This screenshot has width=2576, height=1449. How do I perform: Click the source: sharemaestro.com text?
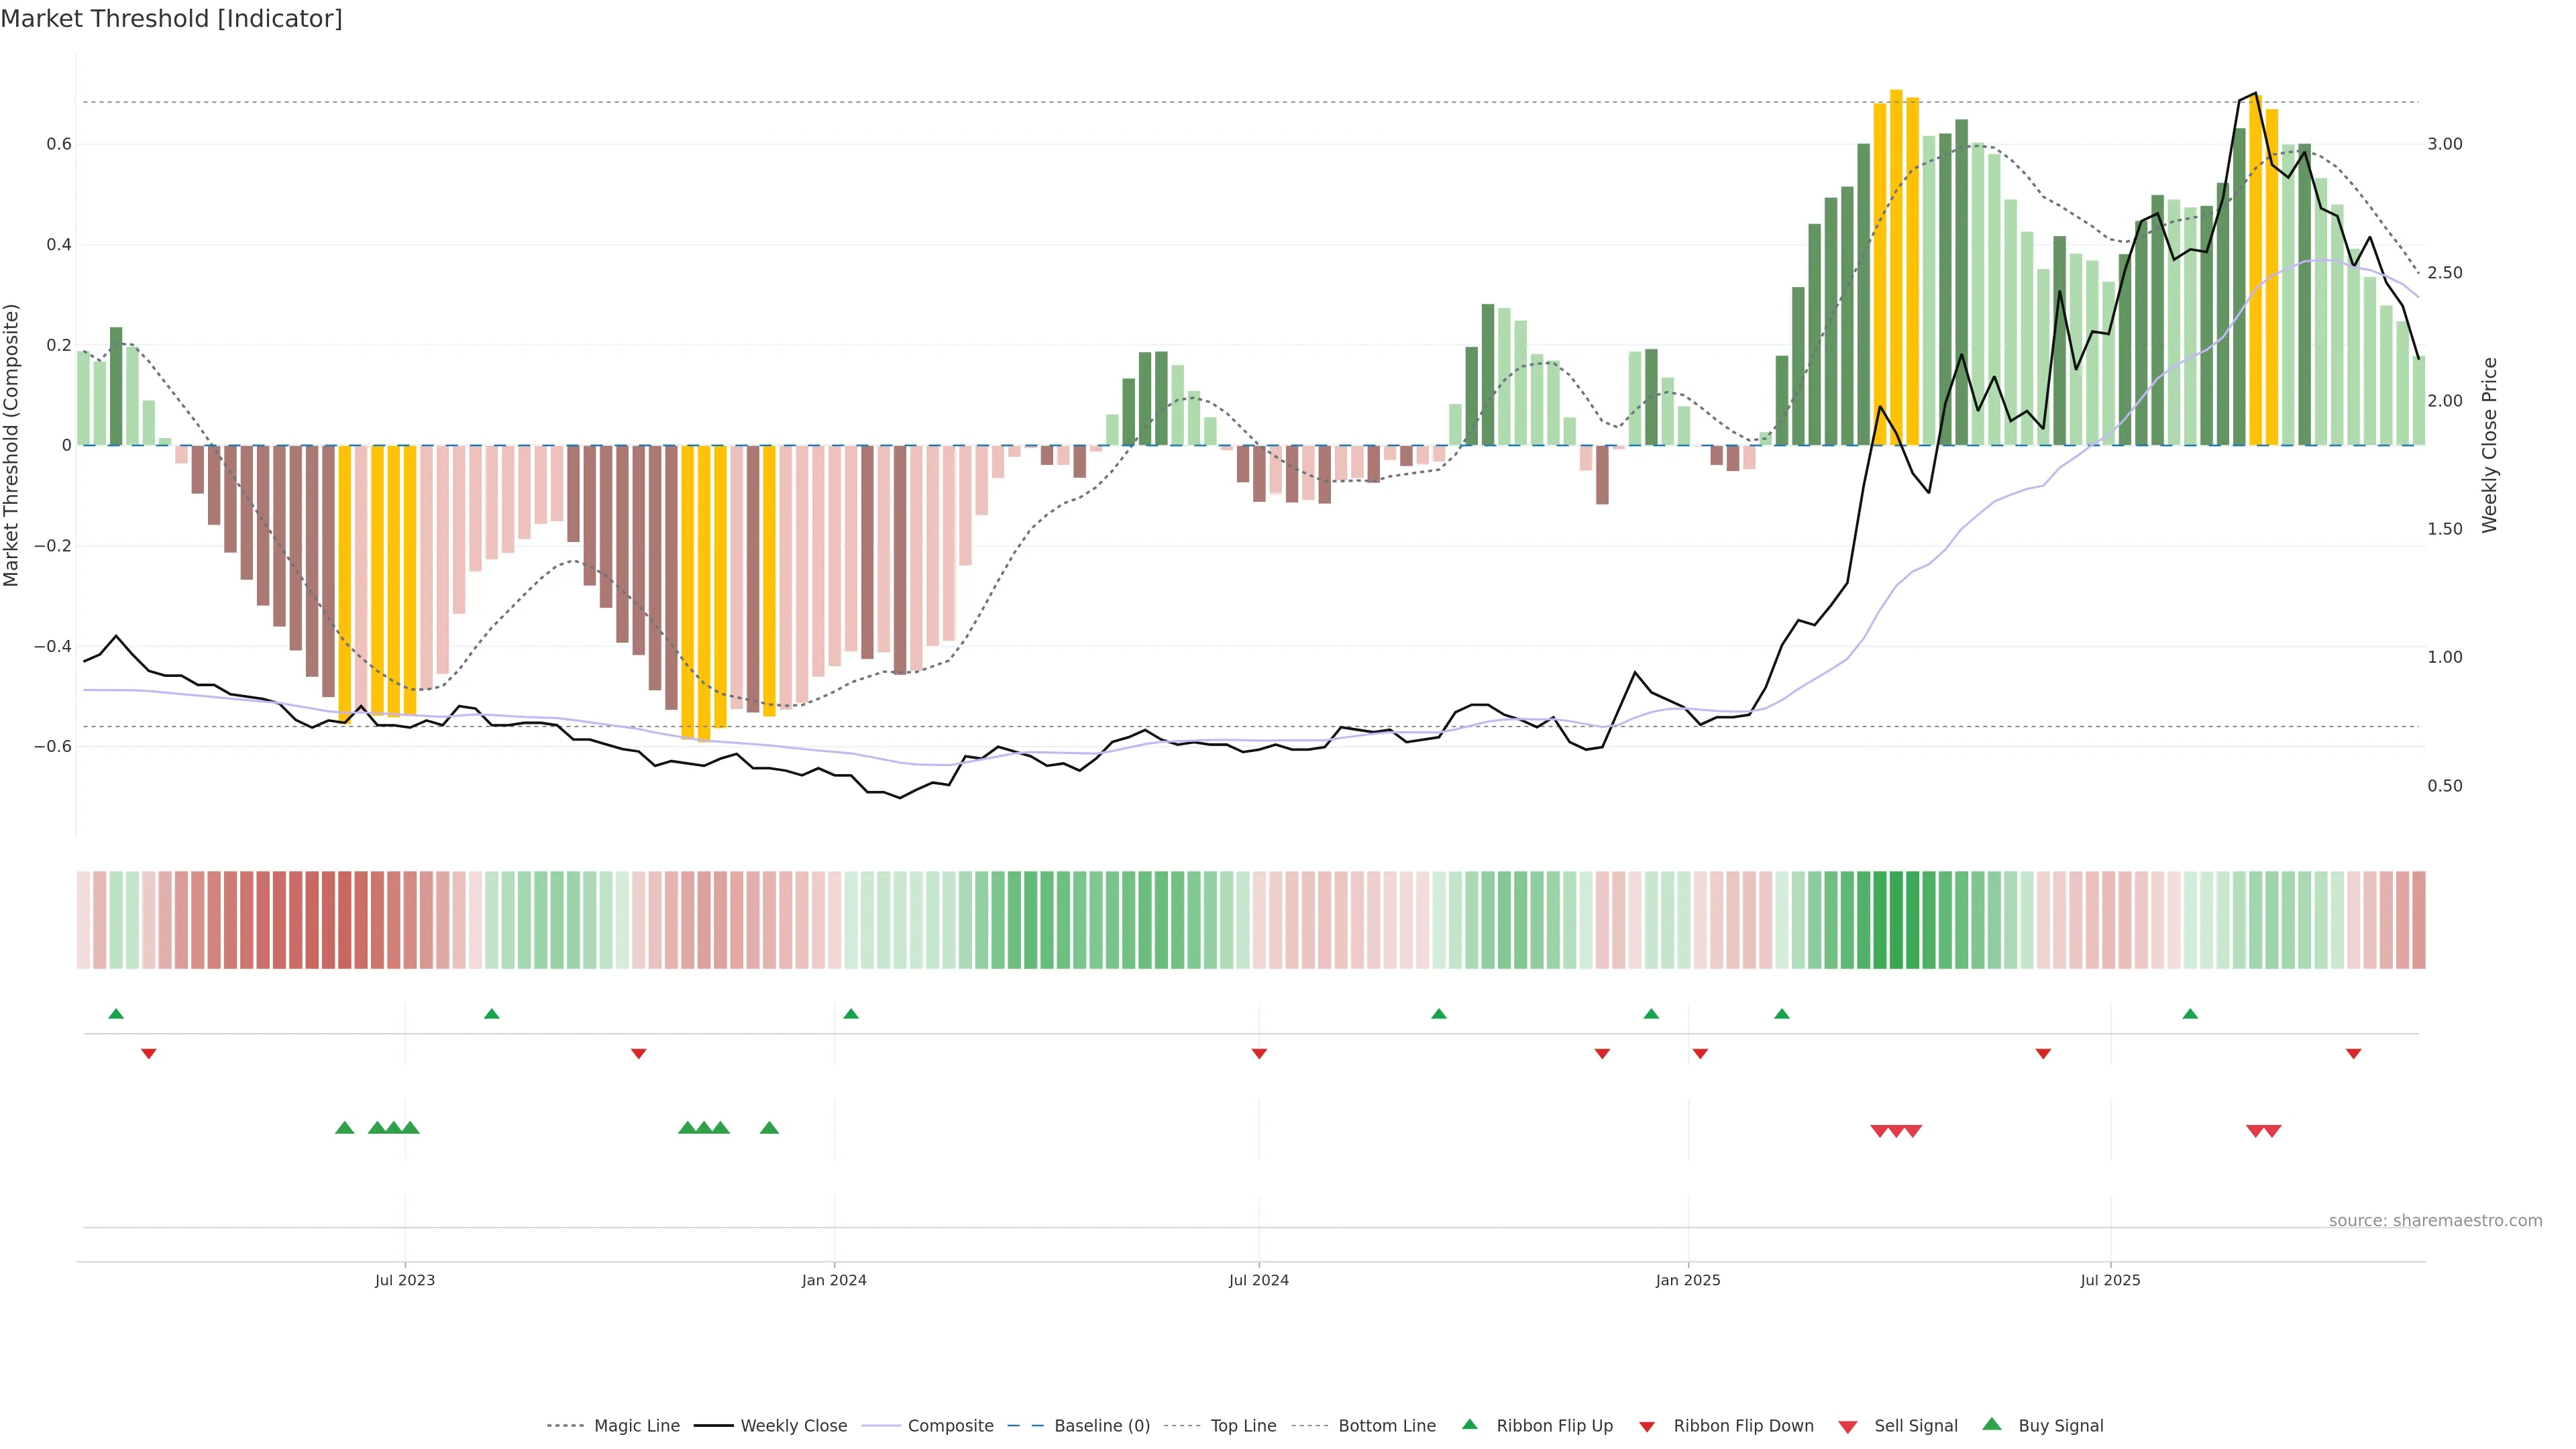(2435, 1221)
